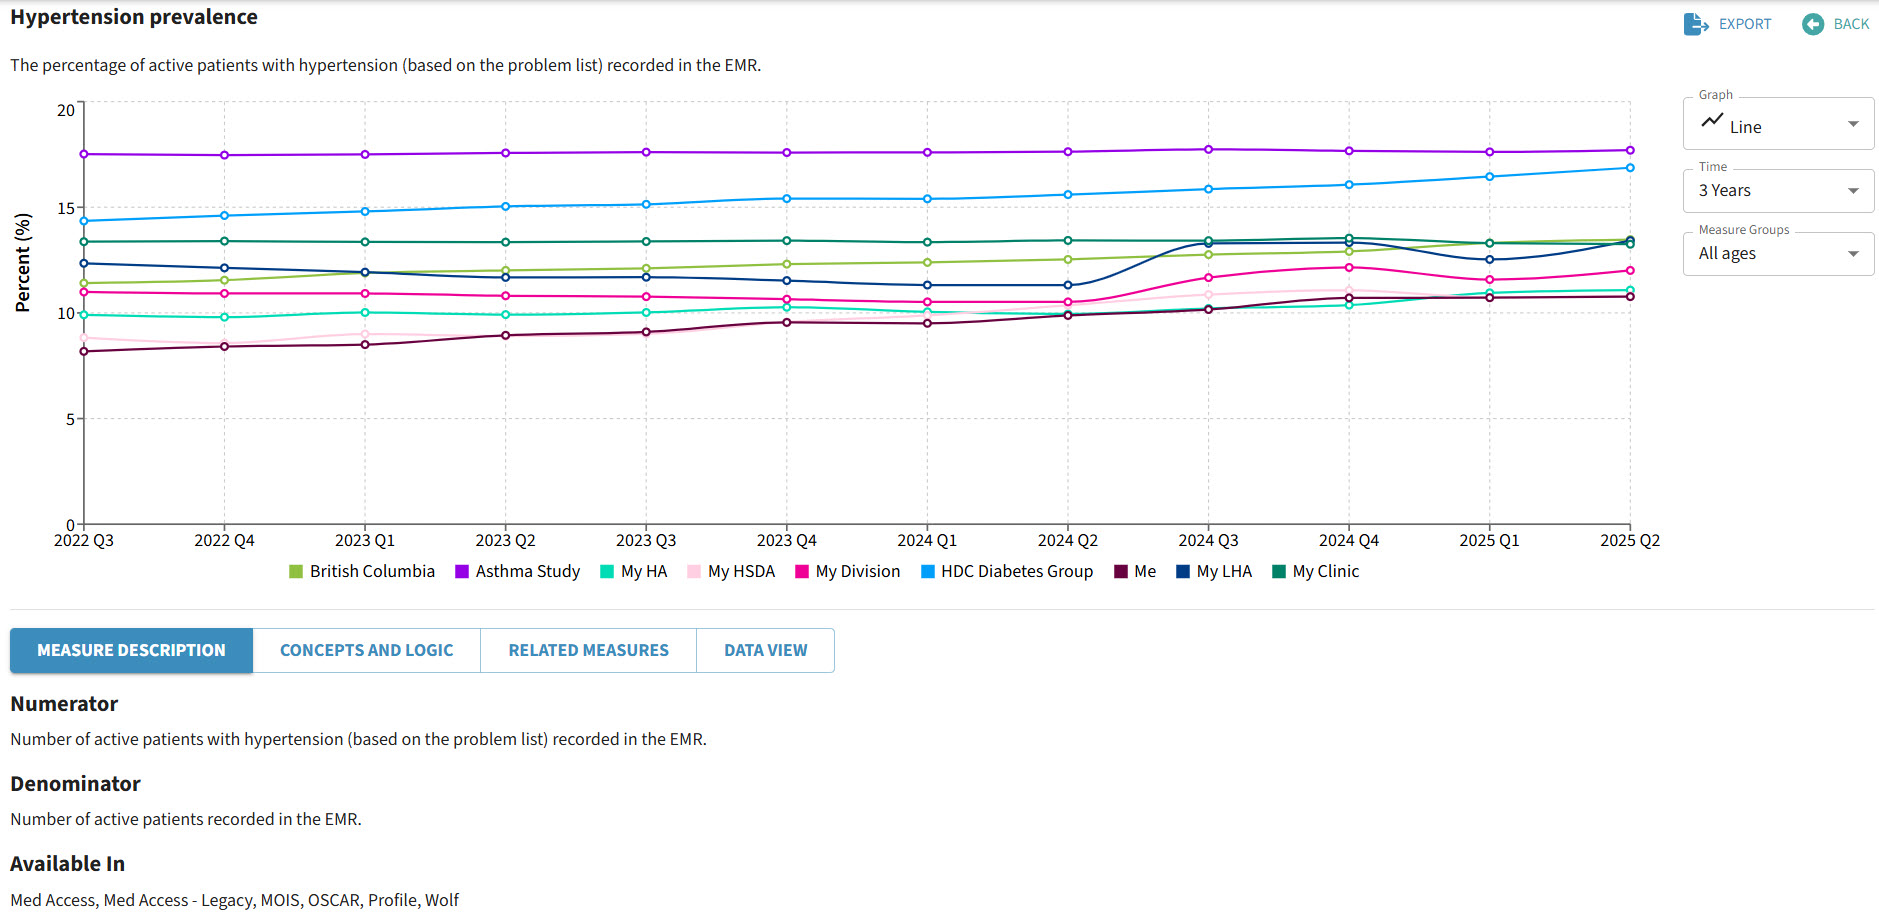1879x912 pixels.
Task: Click the EXPORT text button
Action: coord(1744,24)
